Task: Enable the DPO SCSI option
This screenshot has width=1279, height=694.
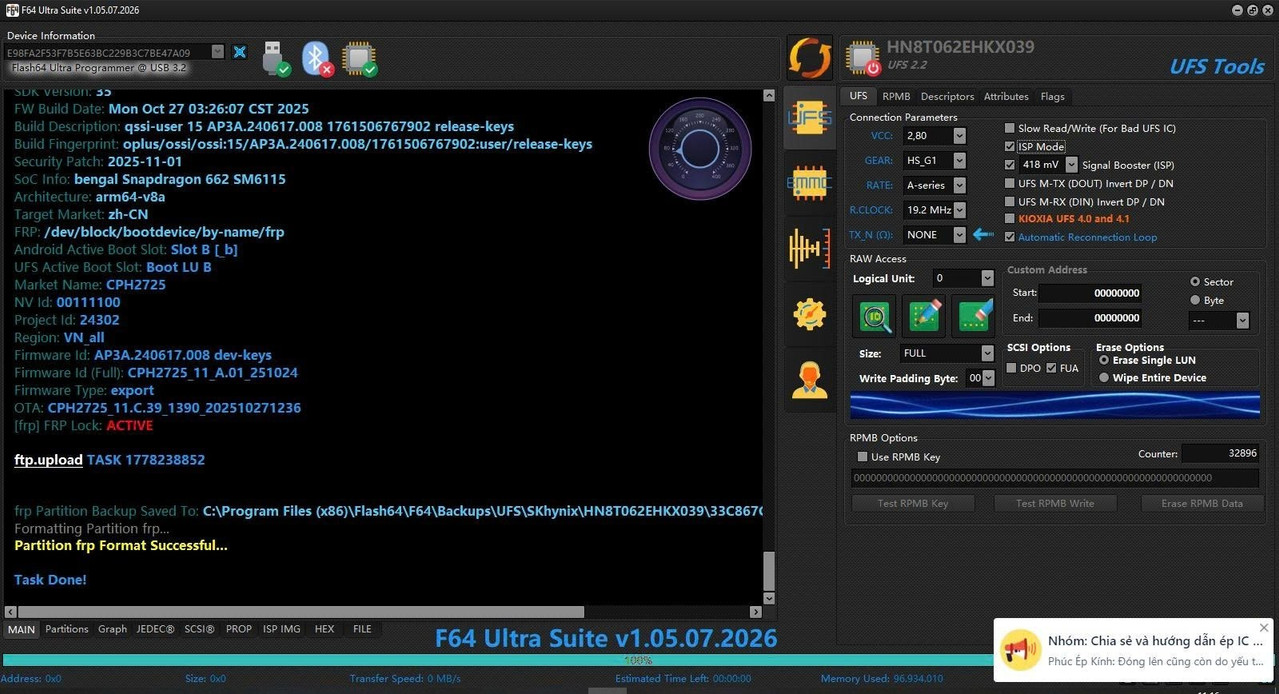Action: click(1012, 368)
